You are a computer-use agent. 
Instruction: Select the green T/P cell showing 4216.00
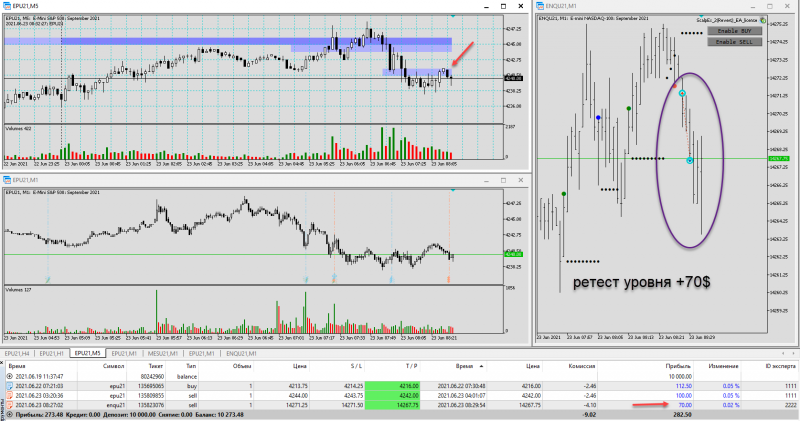click(x=392, y=386)
